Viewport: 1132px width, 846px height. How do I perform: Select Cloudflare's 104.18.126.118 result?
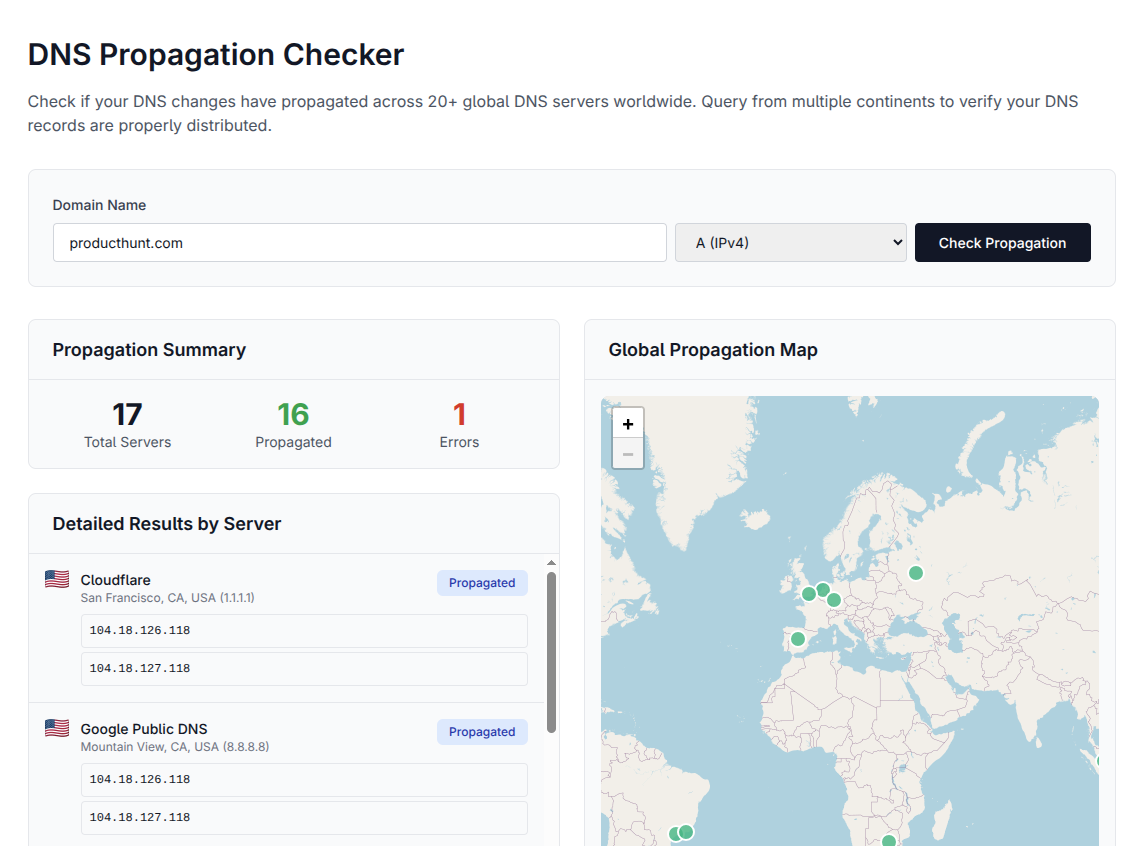tap(304, 631)
